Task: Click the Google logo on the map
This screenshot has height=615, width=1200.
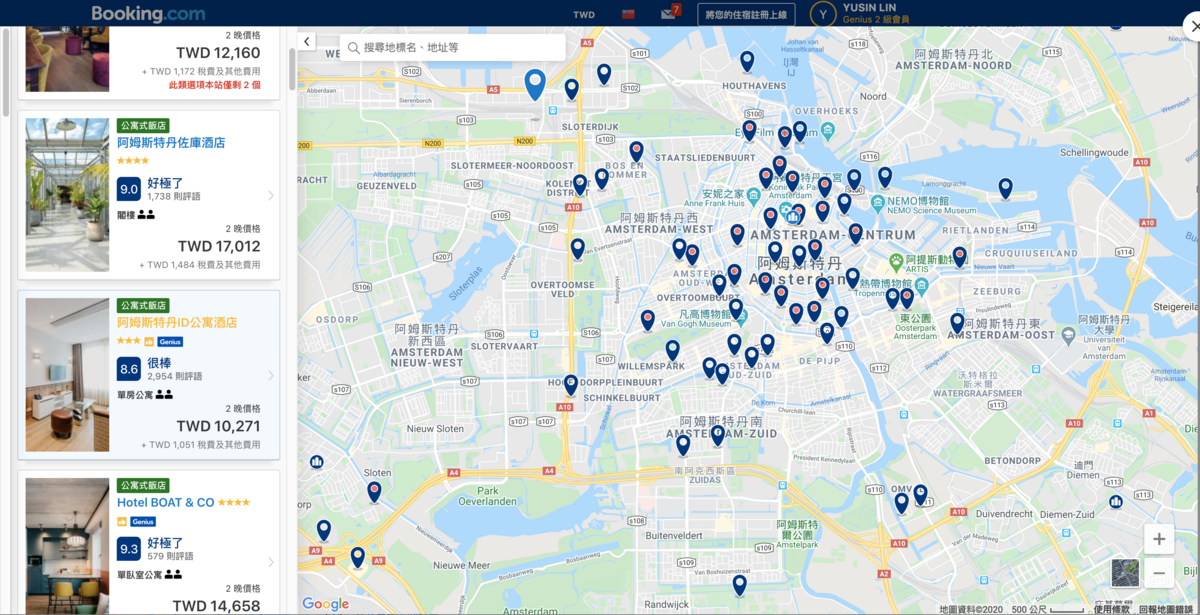Action: tap(325, 604)
